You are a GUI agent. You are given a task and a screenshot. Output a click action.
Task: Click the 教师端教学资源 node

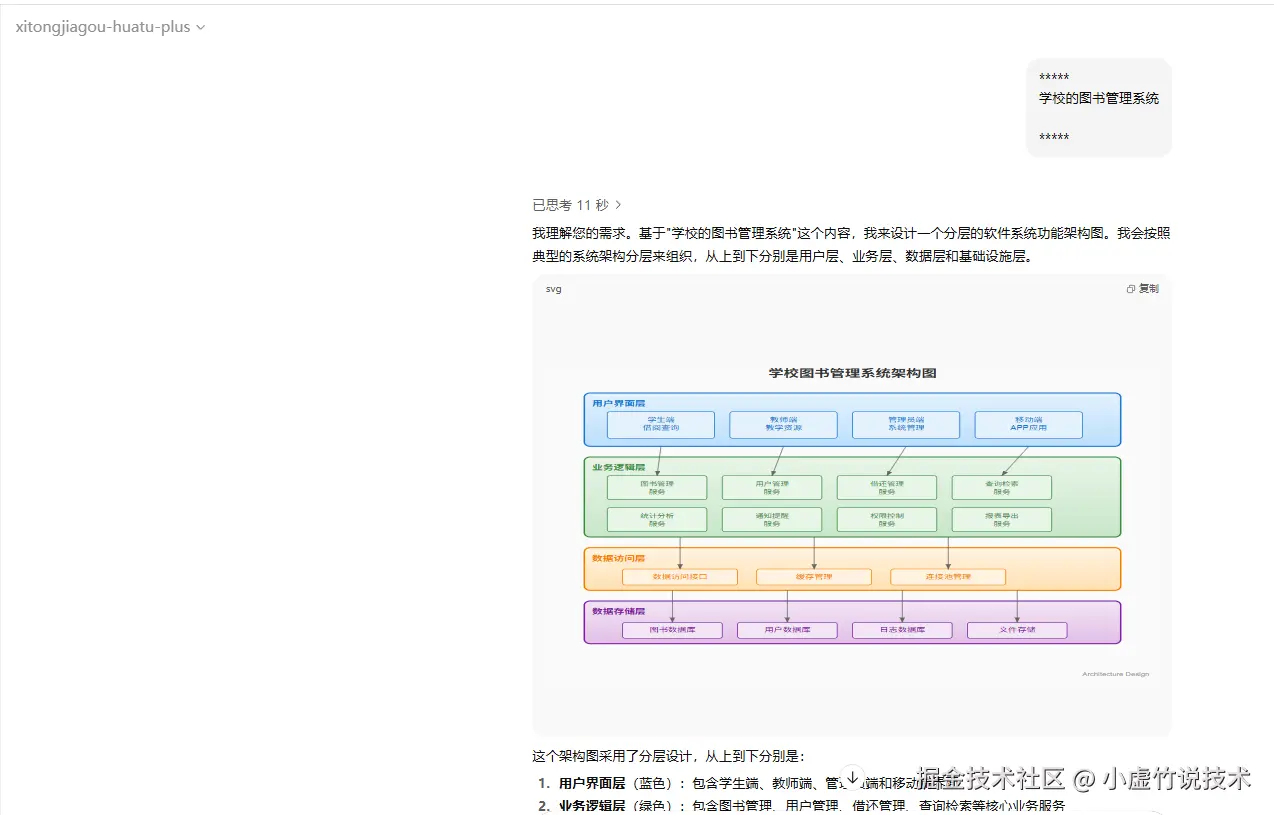(782, 424)
